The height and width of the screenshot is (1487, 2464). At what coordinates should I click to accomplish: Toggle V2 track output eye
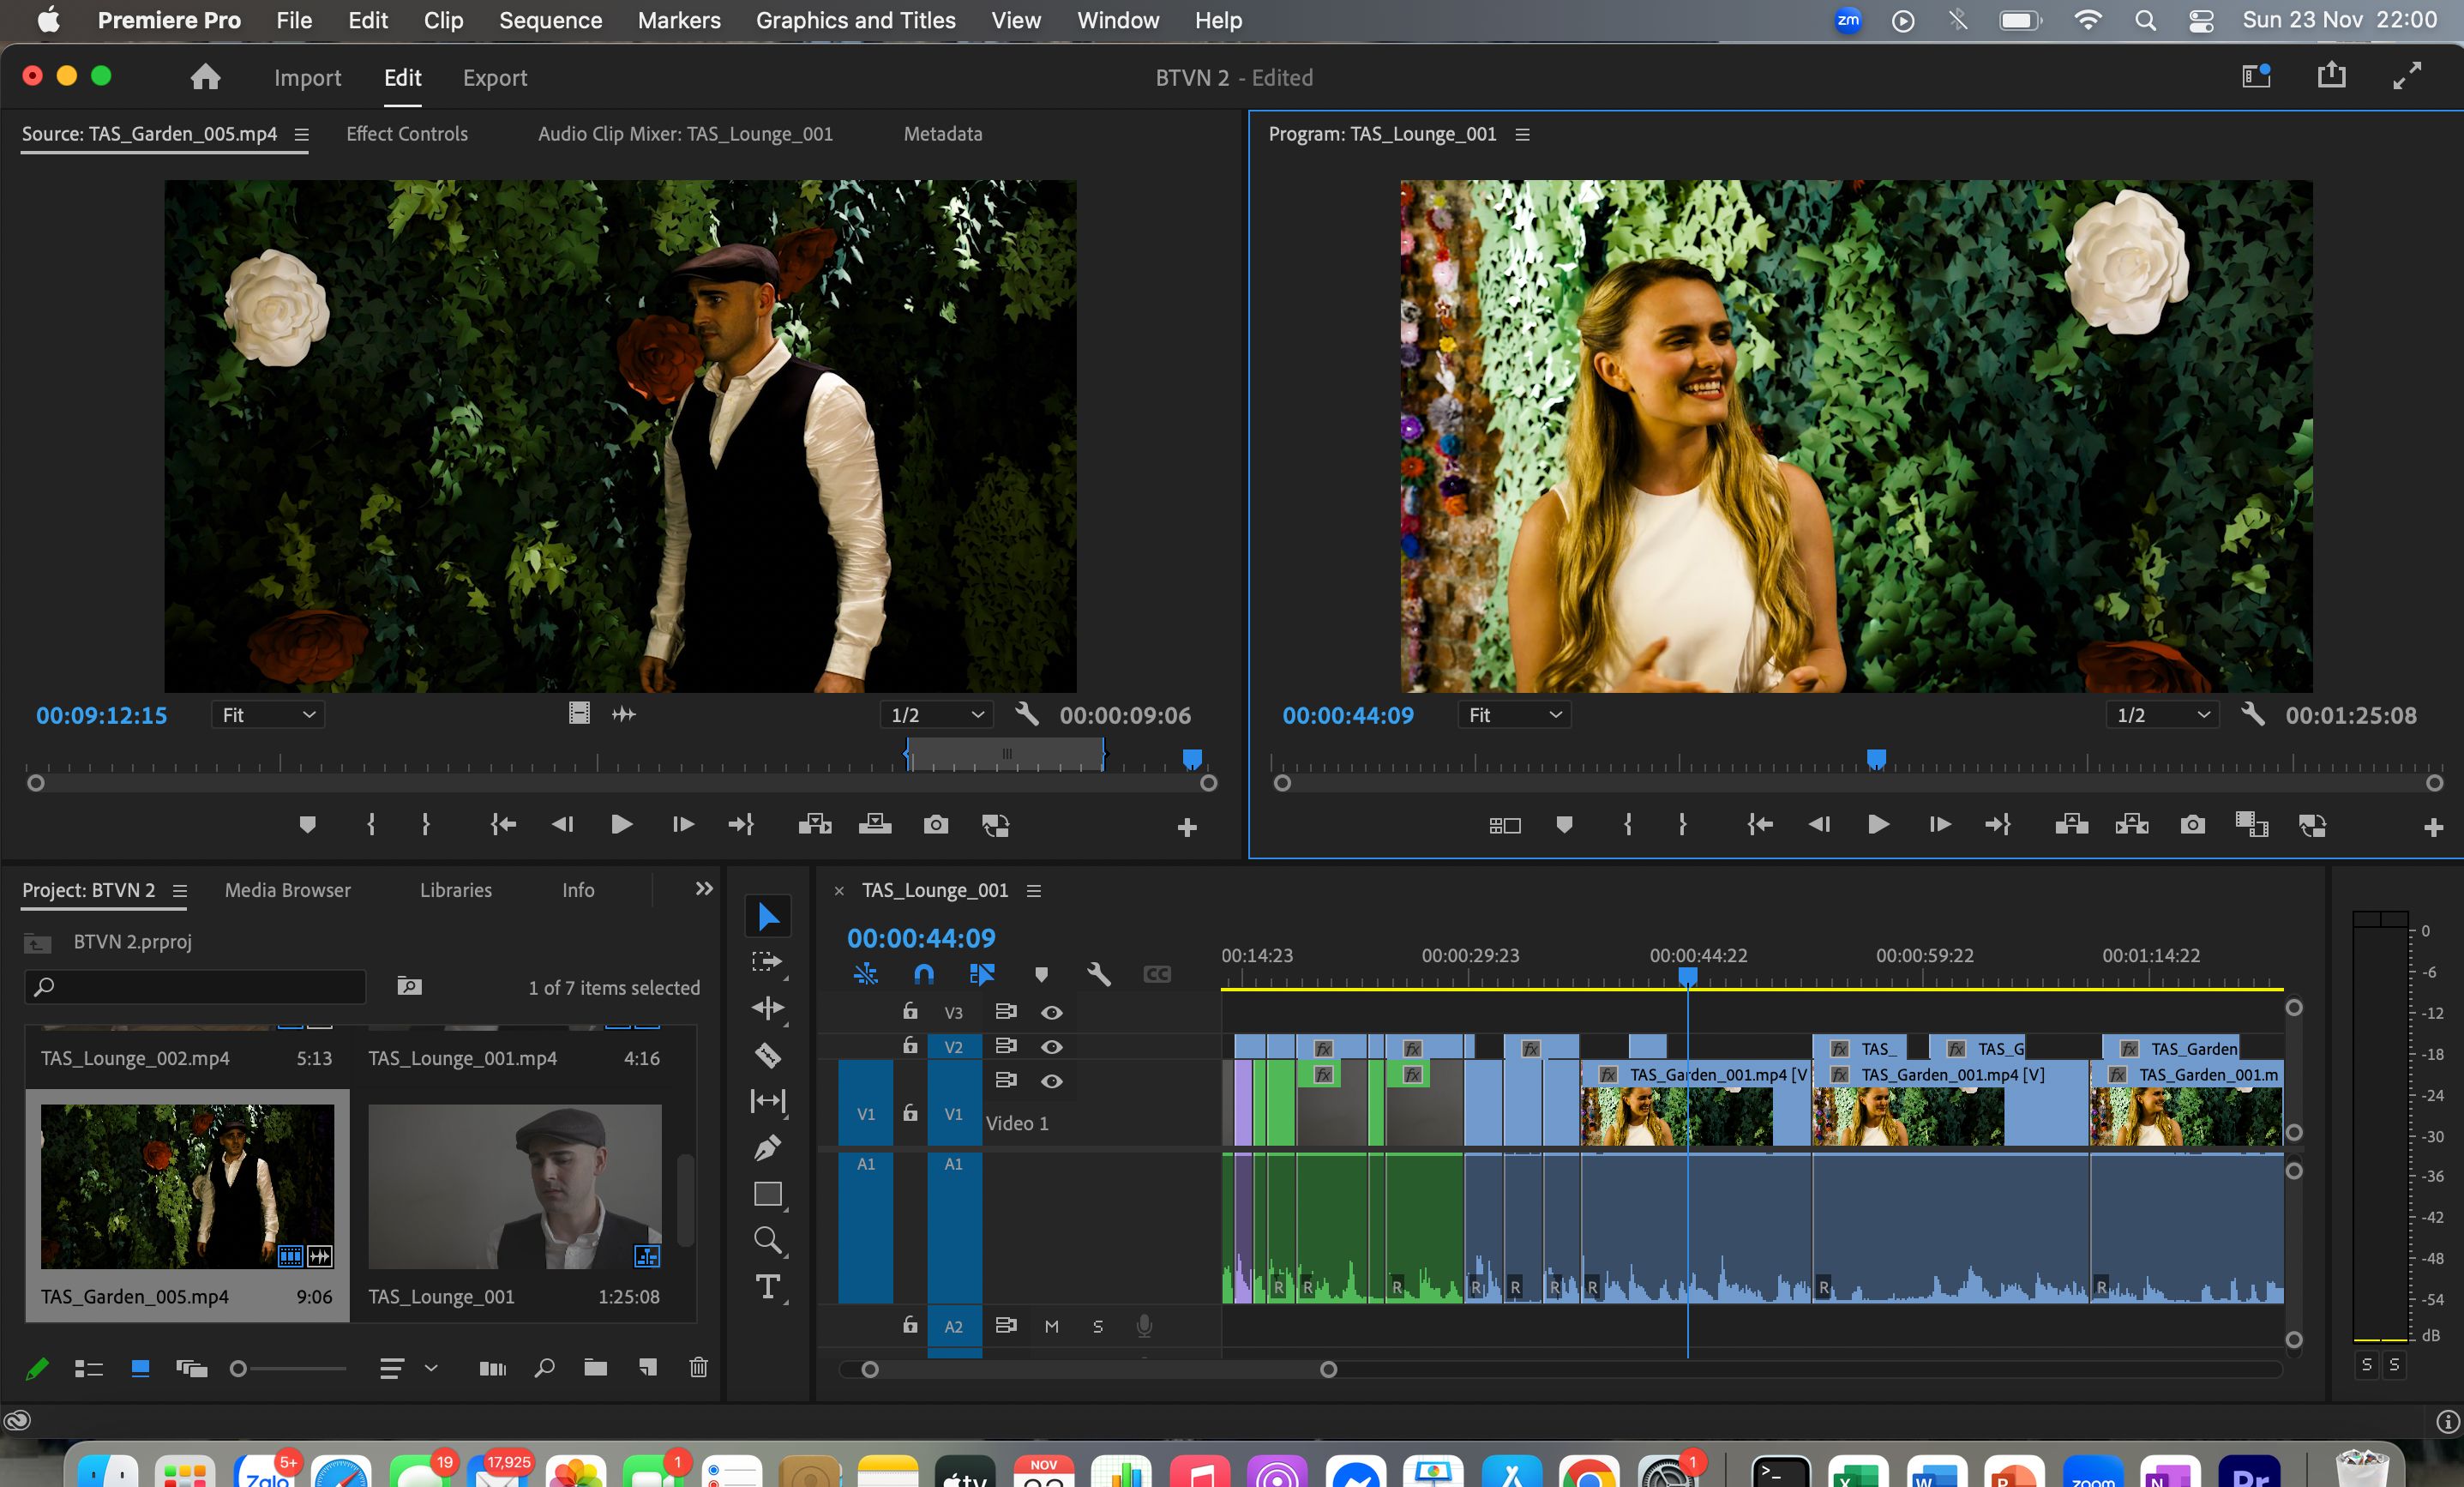tap(1051, 1047)
